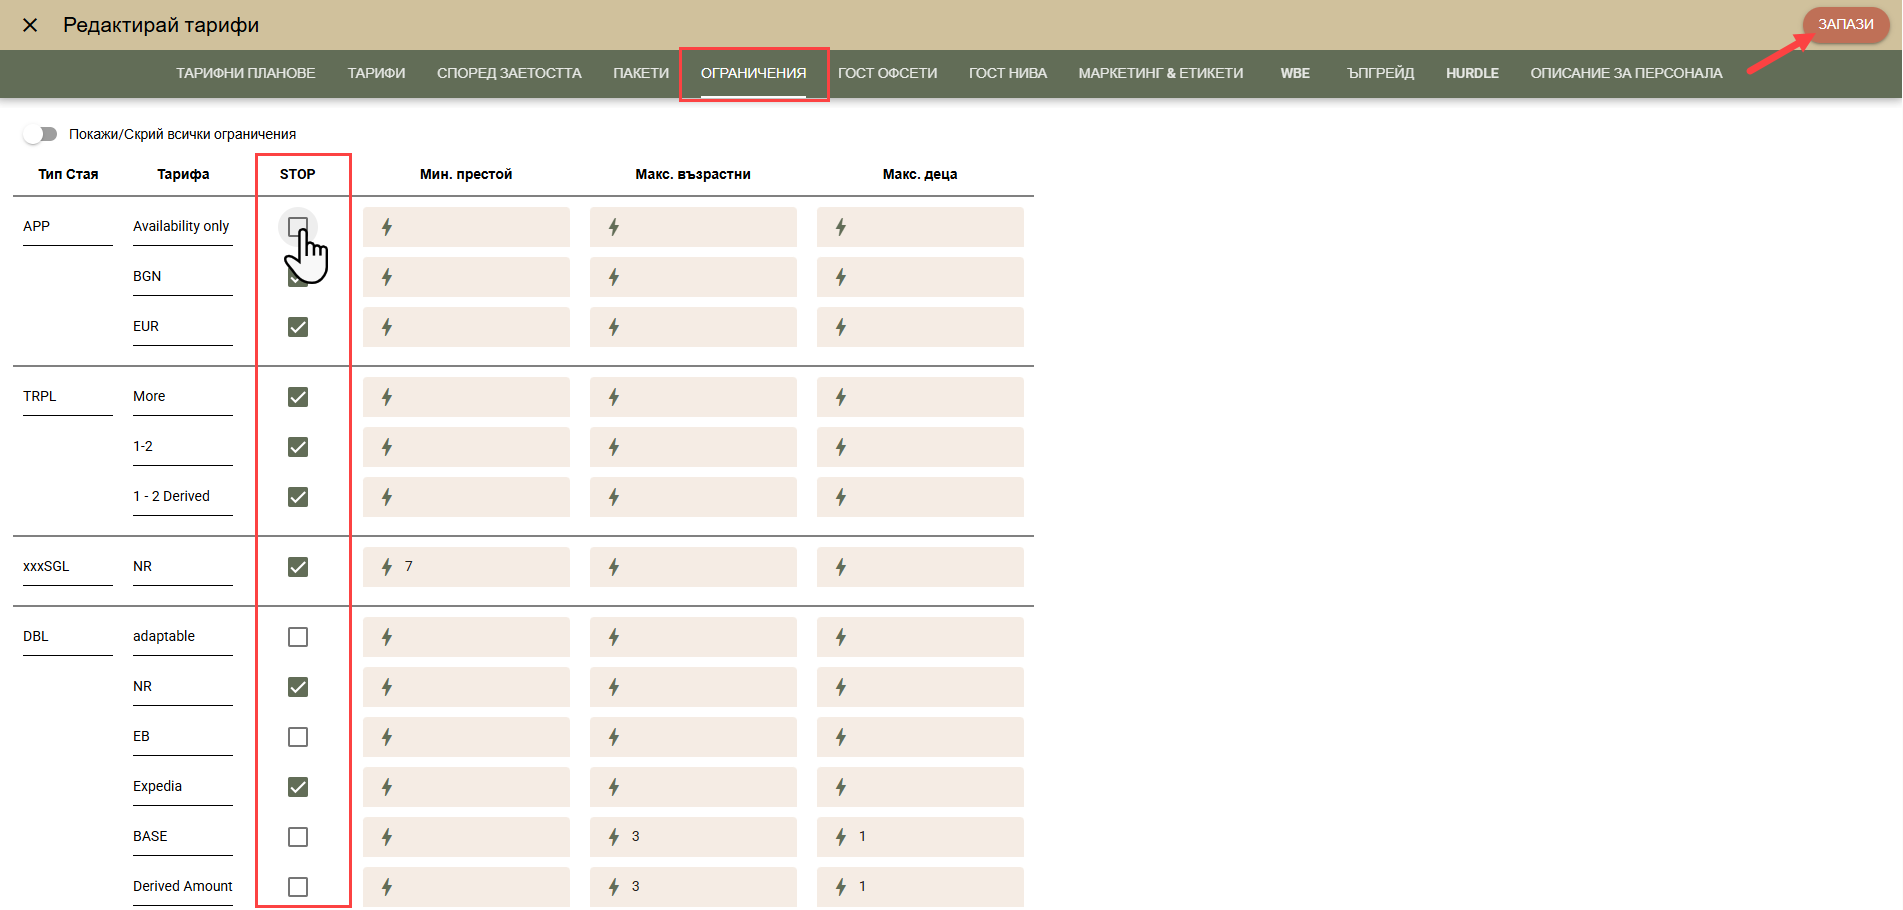
Task: Close the Редактирай тарифи editor with X
Action: (x=30, y=25)
